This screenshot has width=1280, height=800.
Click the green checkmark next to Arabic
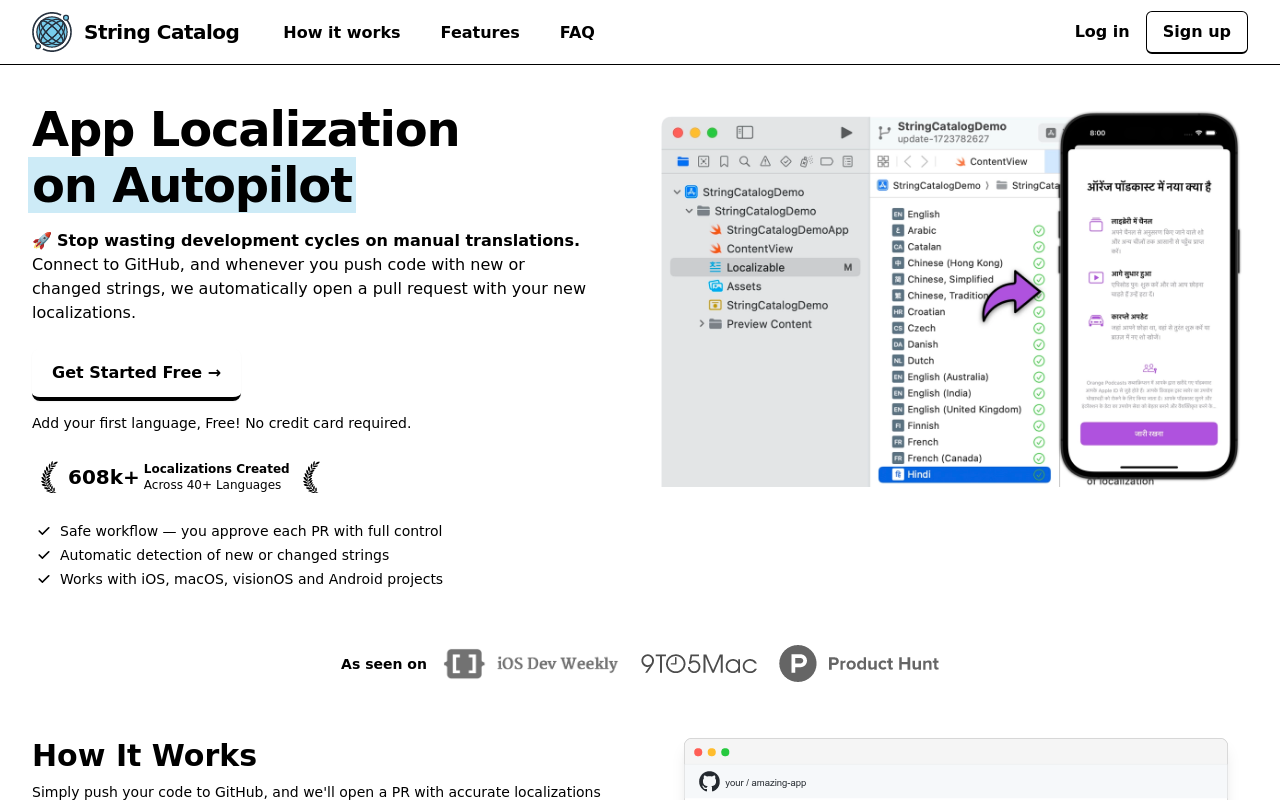point(1039,231)
